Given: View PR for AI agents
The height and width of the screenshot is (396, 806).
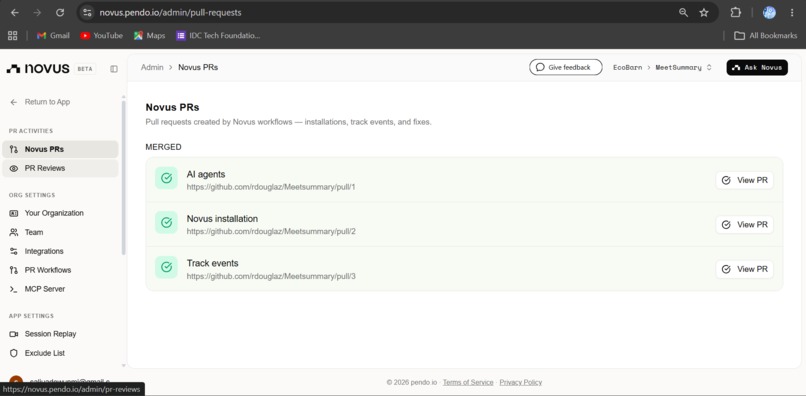Looking at the screenshot, I should (744, 180).
